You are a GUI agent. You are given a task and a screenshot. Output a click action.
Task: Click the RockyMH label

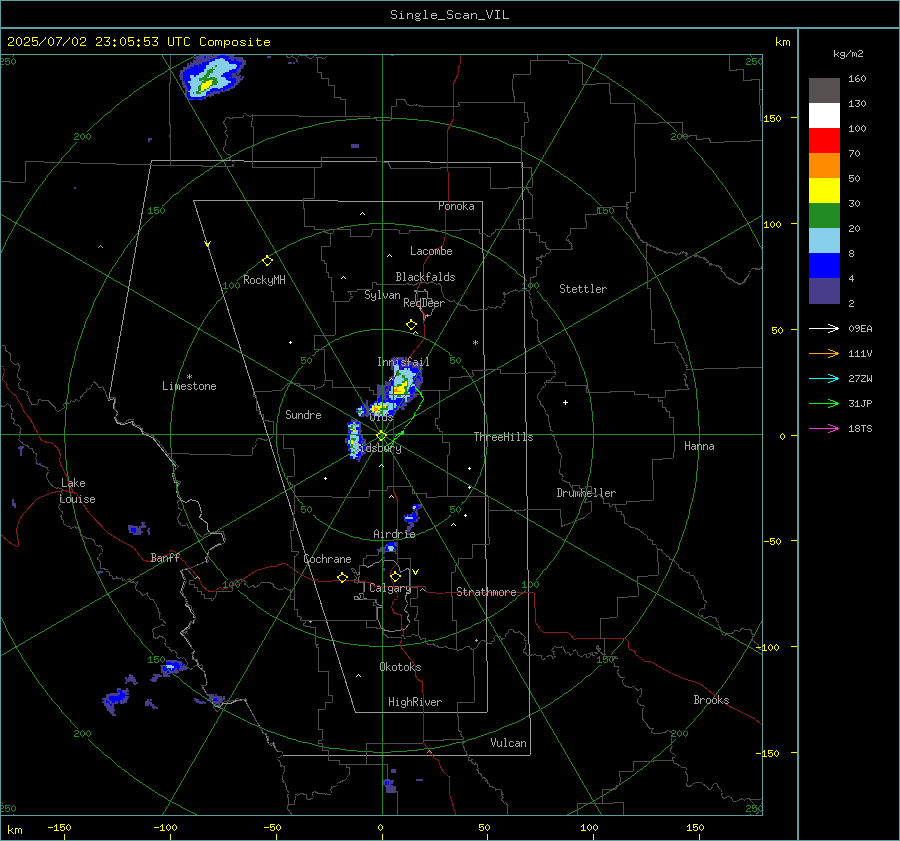point(264,280)
